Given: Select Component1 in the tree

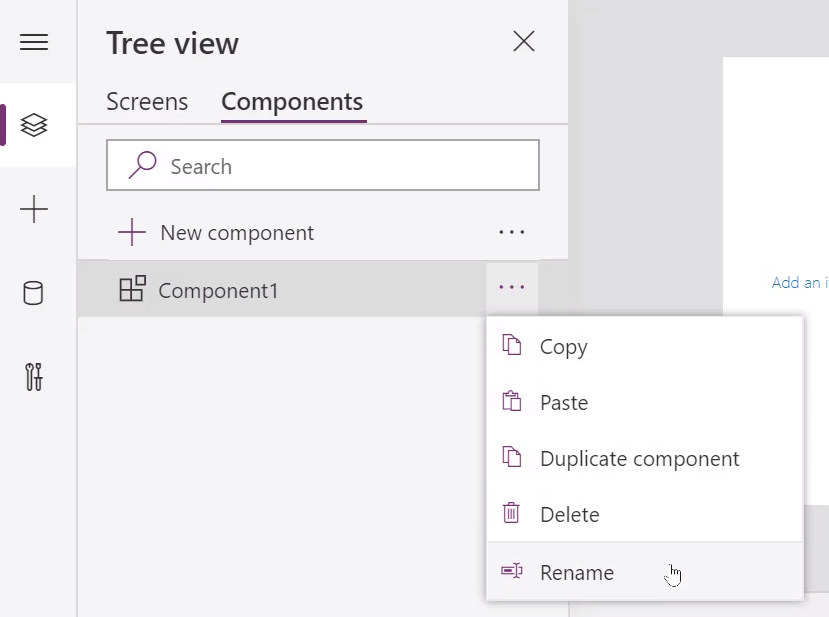Looking at the screenshot, I should click(x=282, y=290).
